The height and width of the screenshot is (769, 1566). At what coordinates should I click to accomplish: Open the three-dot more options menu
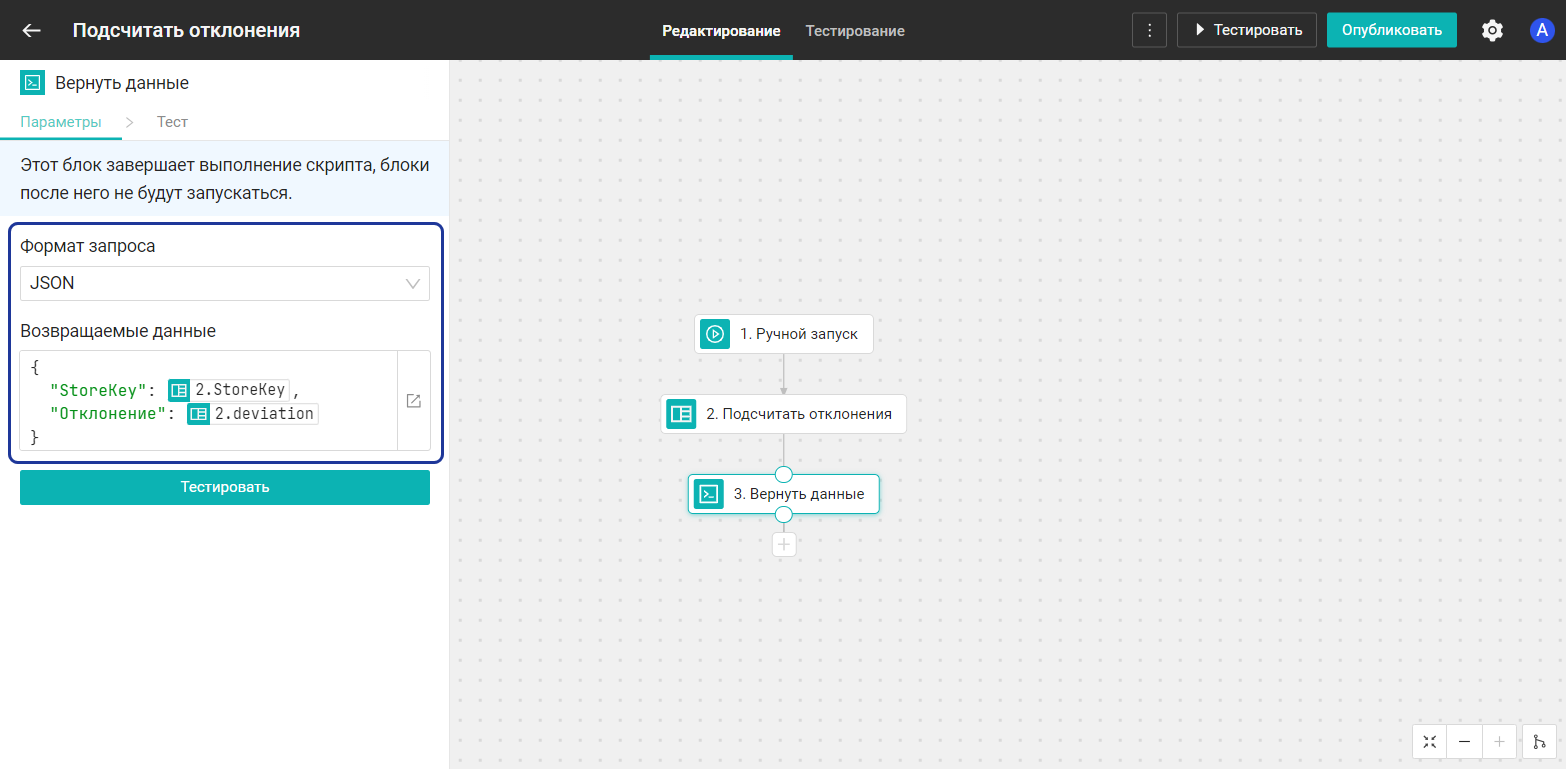click(x=1149, y=30)
